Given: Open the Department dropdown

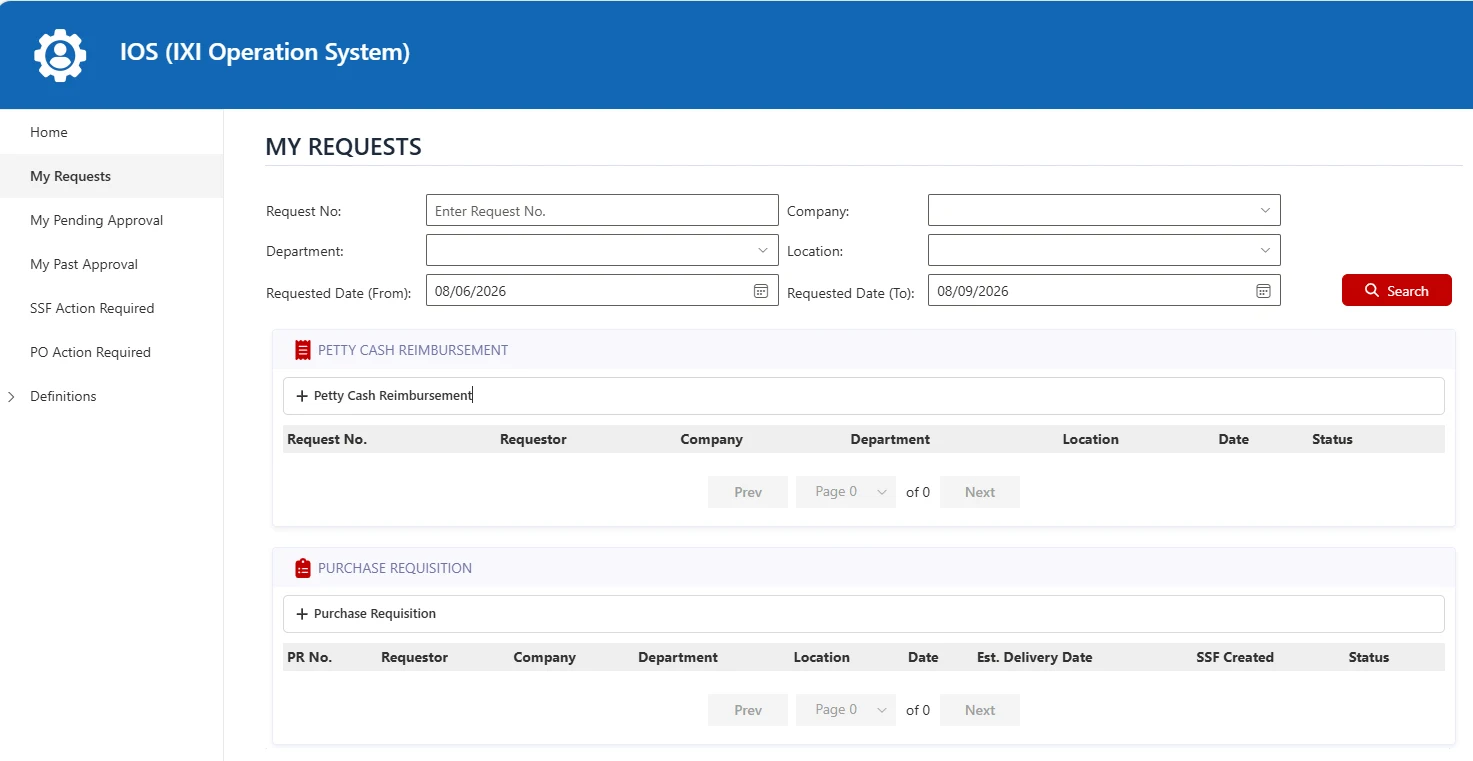Looking at the screenshot, I should coord(602,250).
